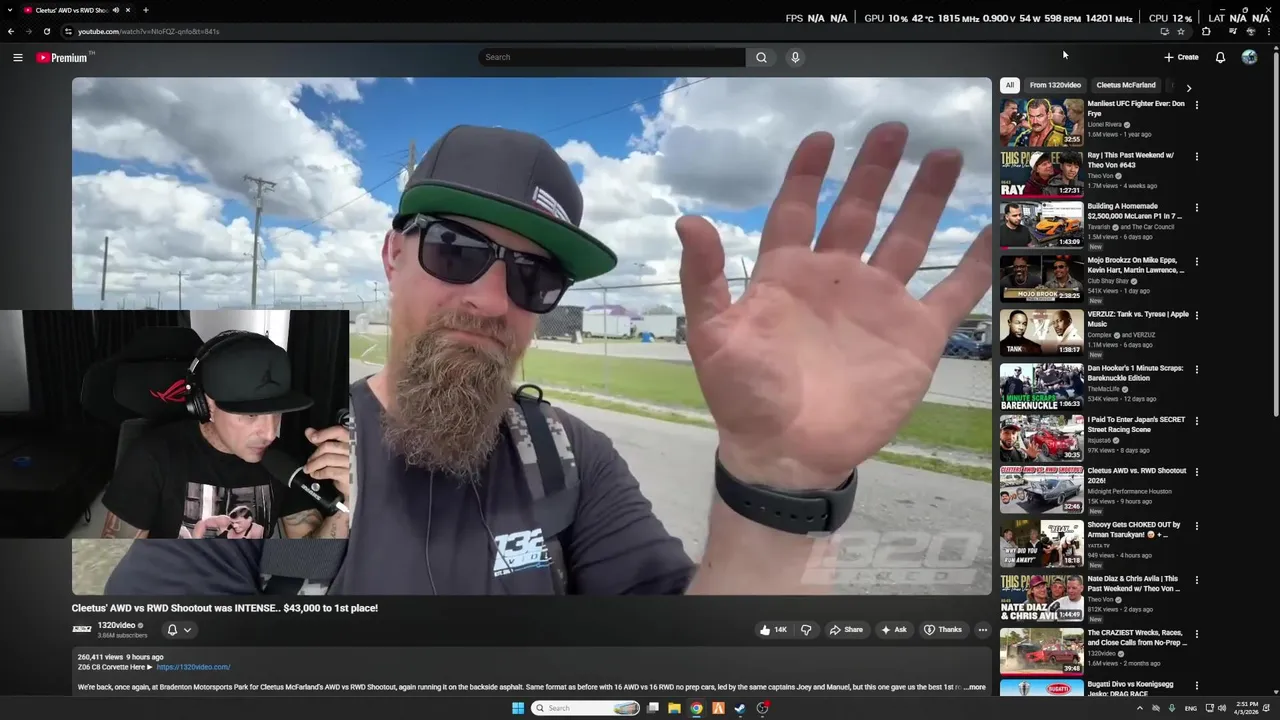Open a new browser tab

[x=145, y=10]
